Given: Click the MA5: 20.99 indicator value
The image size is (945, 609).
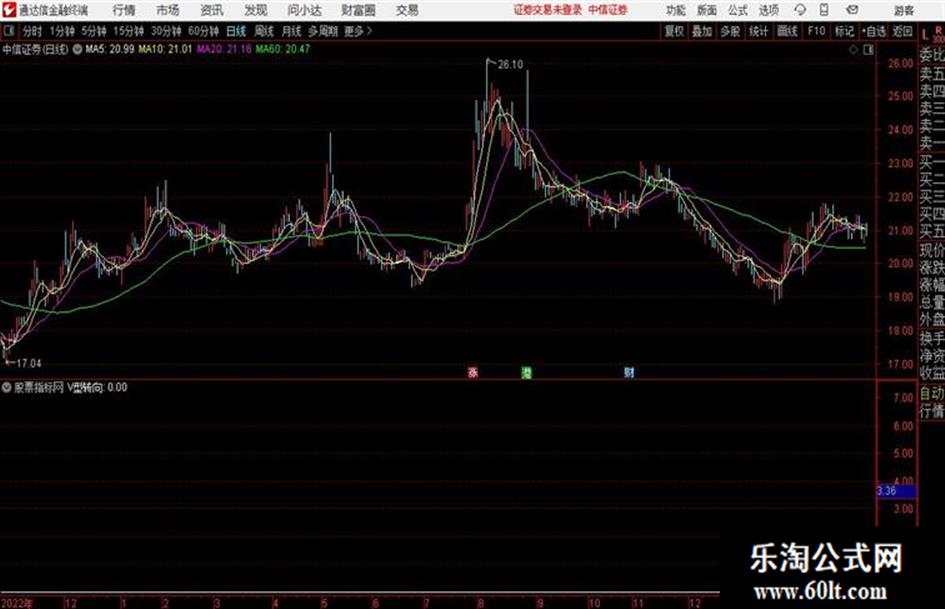Looking at the screenshot, I should (110, 49).
